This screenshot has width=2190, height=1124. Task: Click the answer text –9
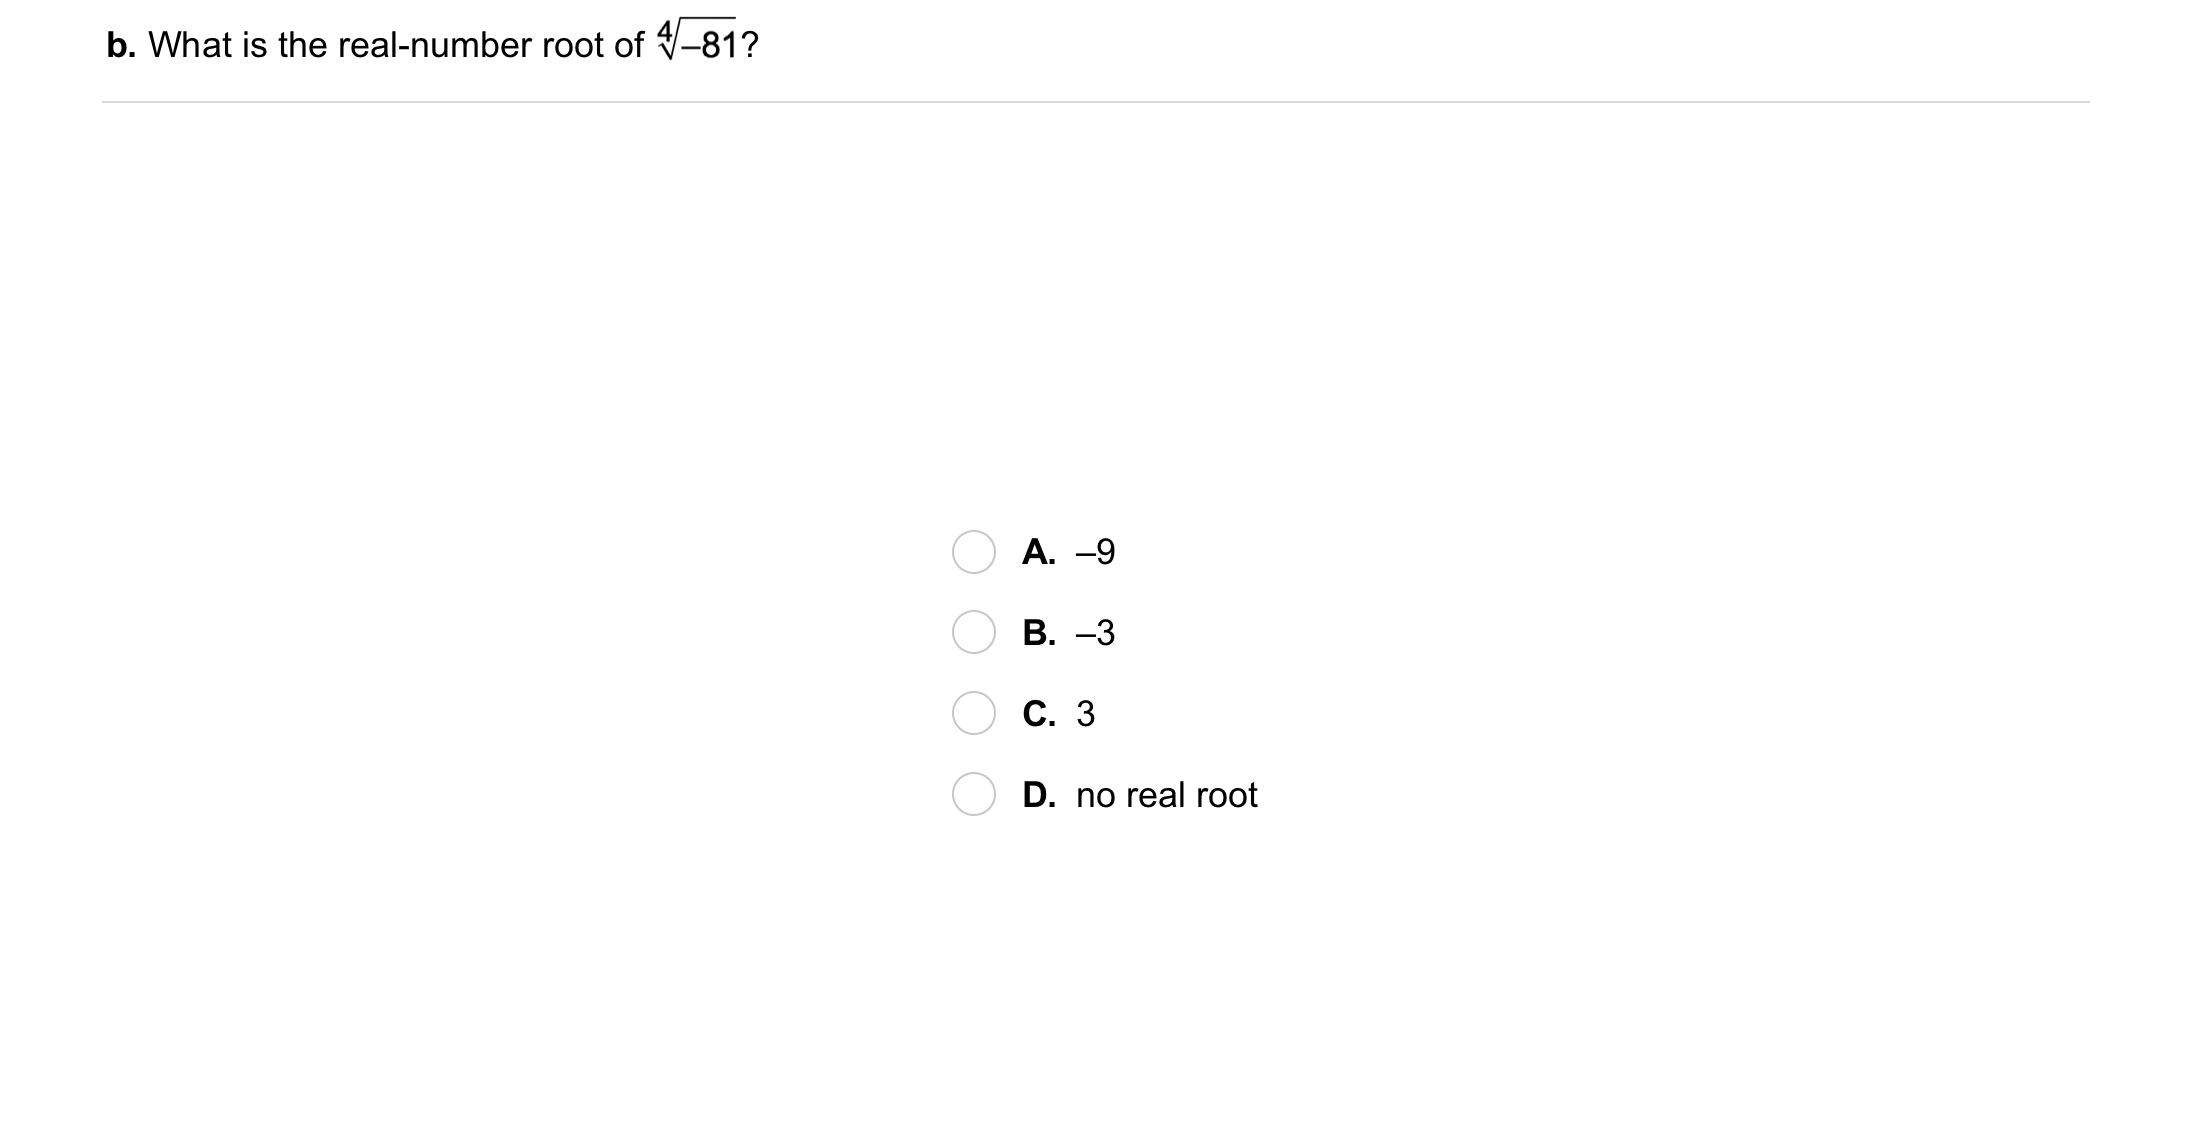coord(1095,552)
